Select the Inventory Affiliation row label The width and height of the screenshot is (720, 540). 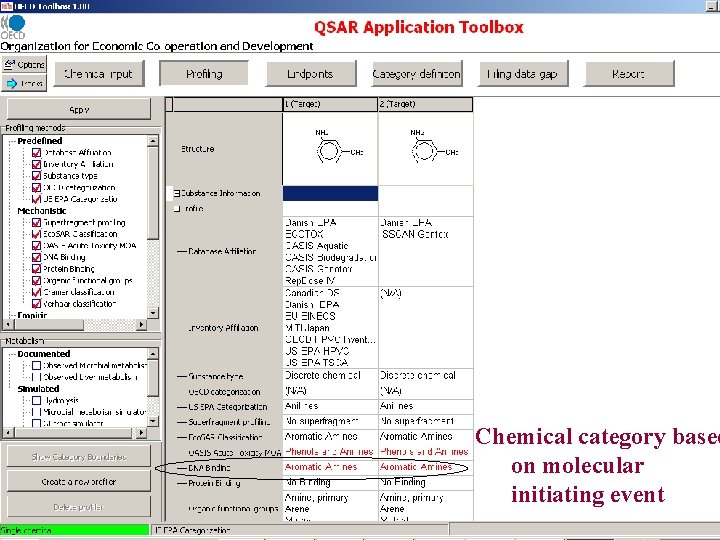(x=224, y=328)
